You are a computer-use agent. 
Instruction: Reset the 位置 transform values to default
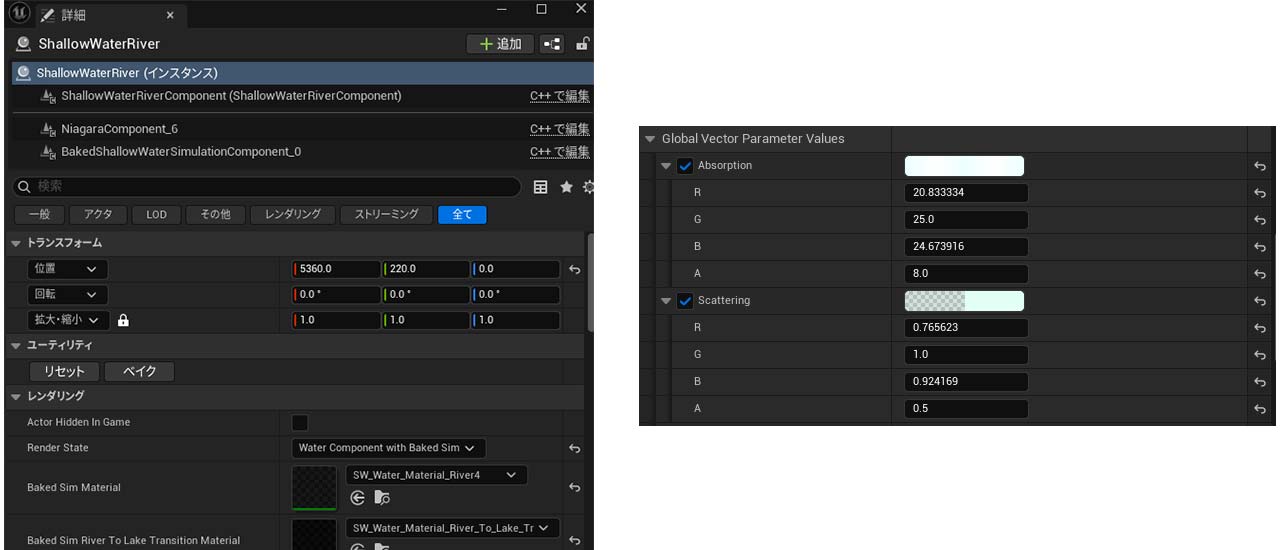(x=574, y=269)
